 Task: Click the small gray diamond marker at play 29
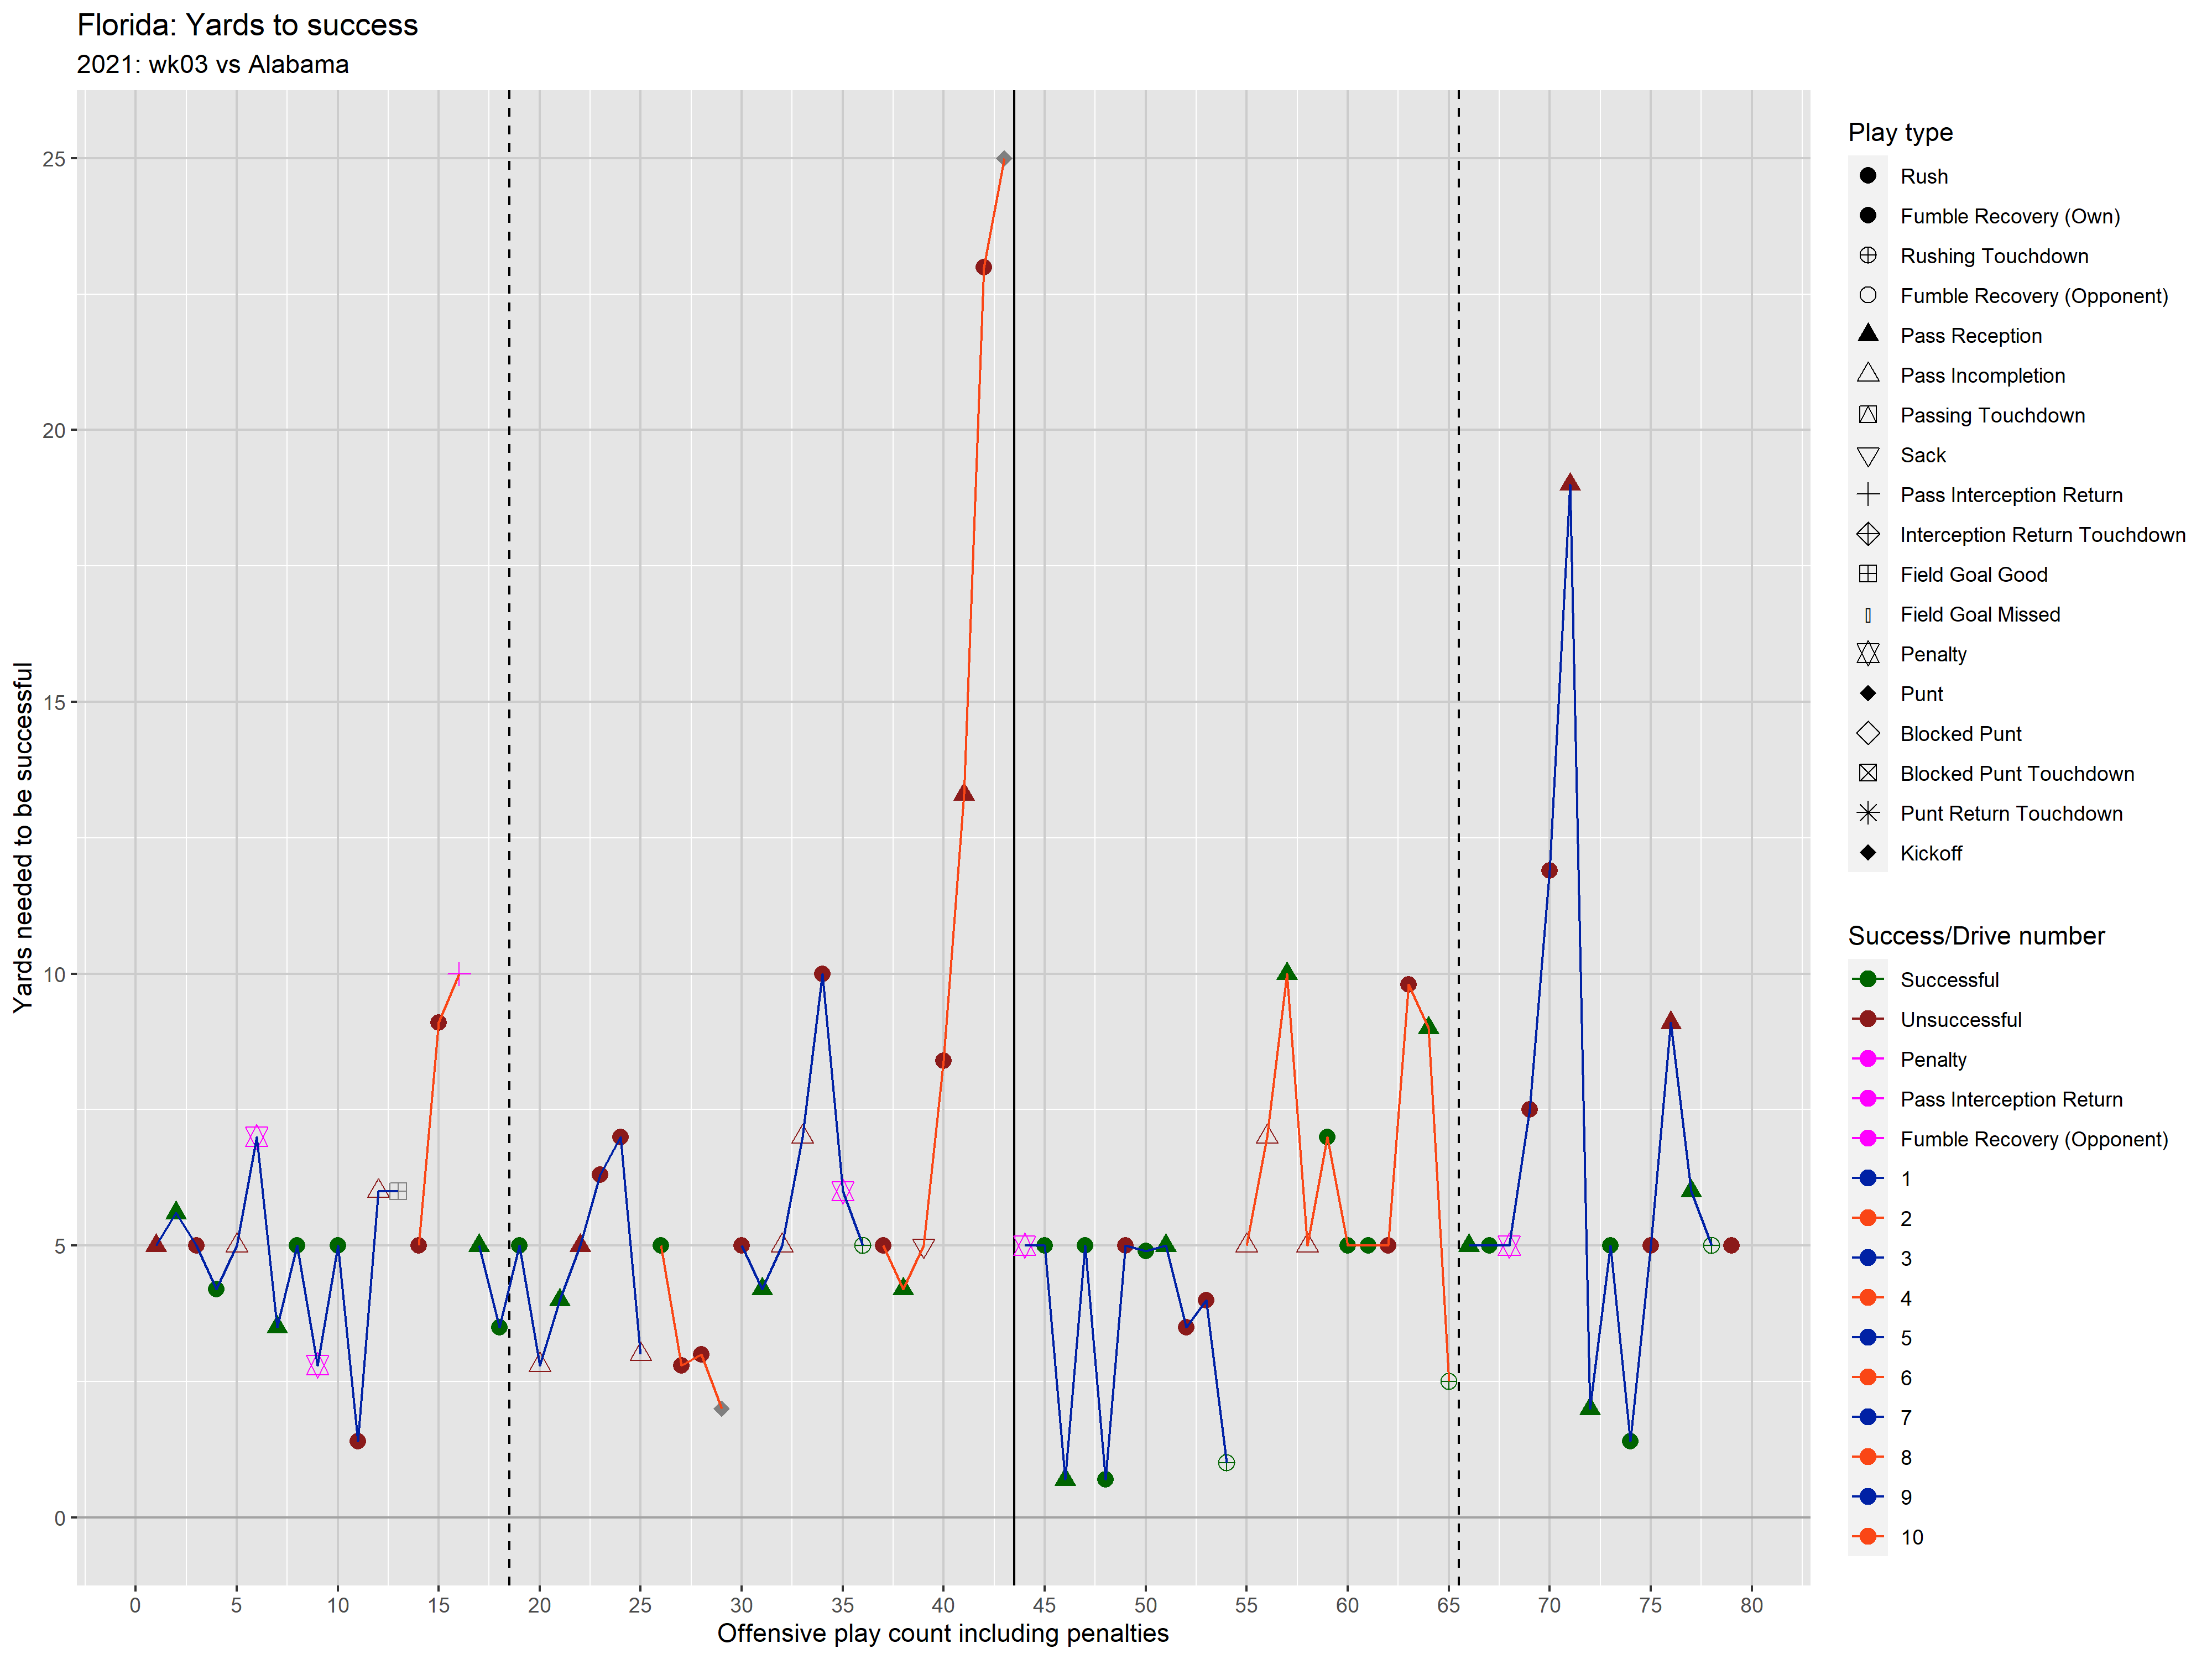coord(721,1408)
